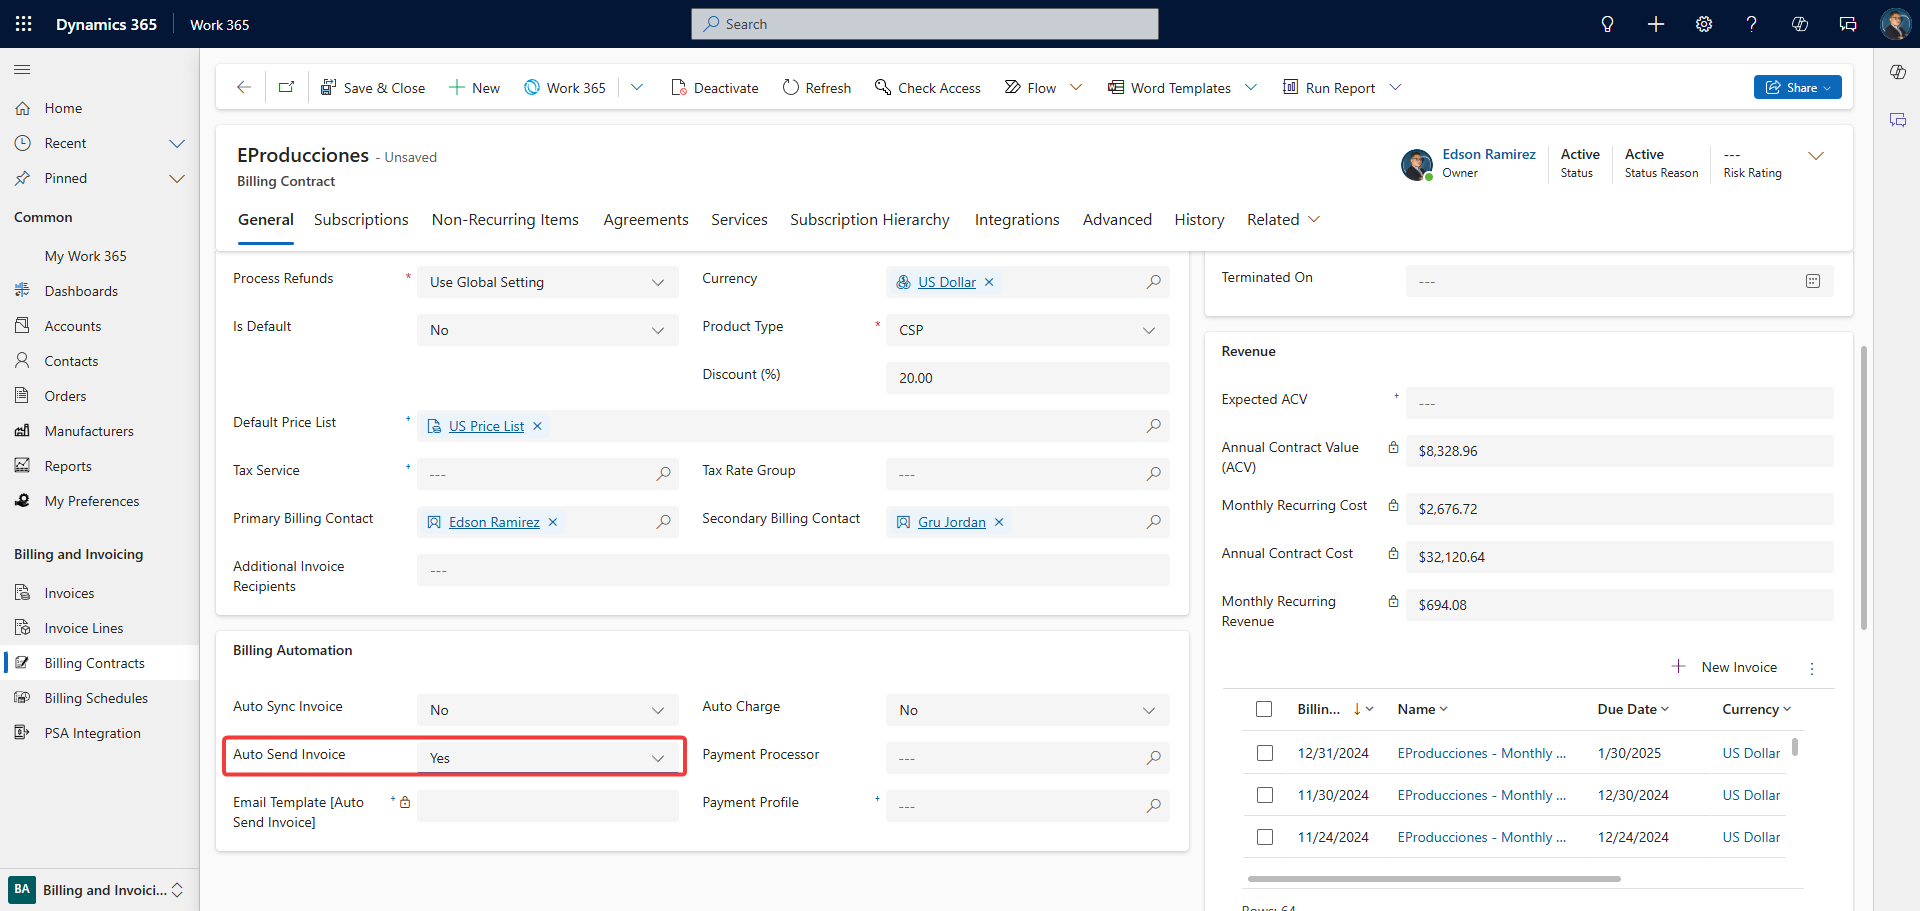Search the Payment Processor lookup magnifier
Viewport: 1920px width, 911px height.
(1154, 758)
